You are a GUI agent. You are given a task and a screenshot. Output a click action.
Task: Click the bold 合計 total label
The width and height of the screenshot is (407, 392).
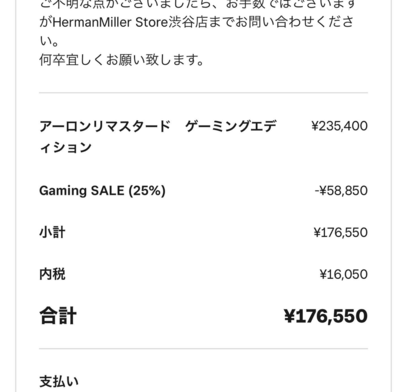pos(58,316)
